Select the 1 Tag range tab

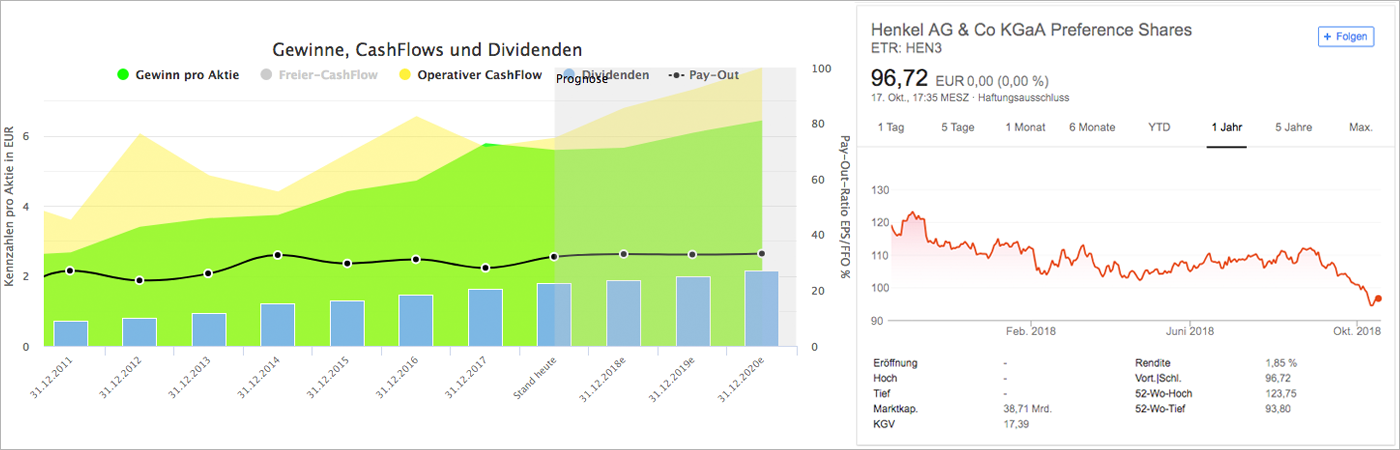tap(893, 127)
